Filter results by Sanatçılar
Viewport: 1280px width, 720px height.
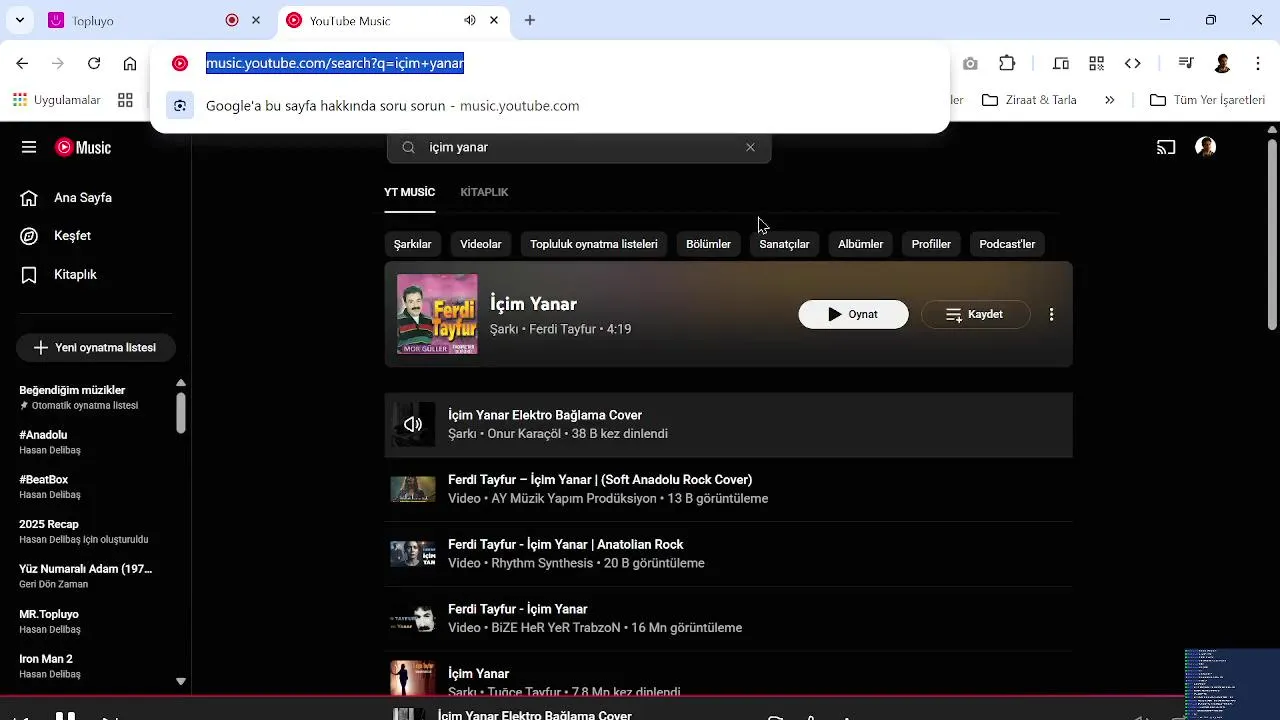click(784, 244)
